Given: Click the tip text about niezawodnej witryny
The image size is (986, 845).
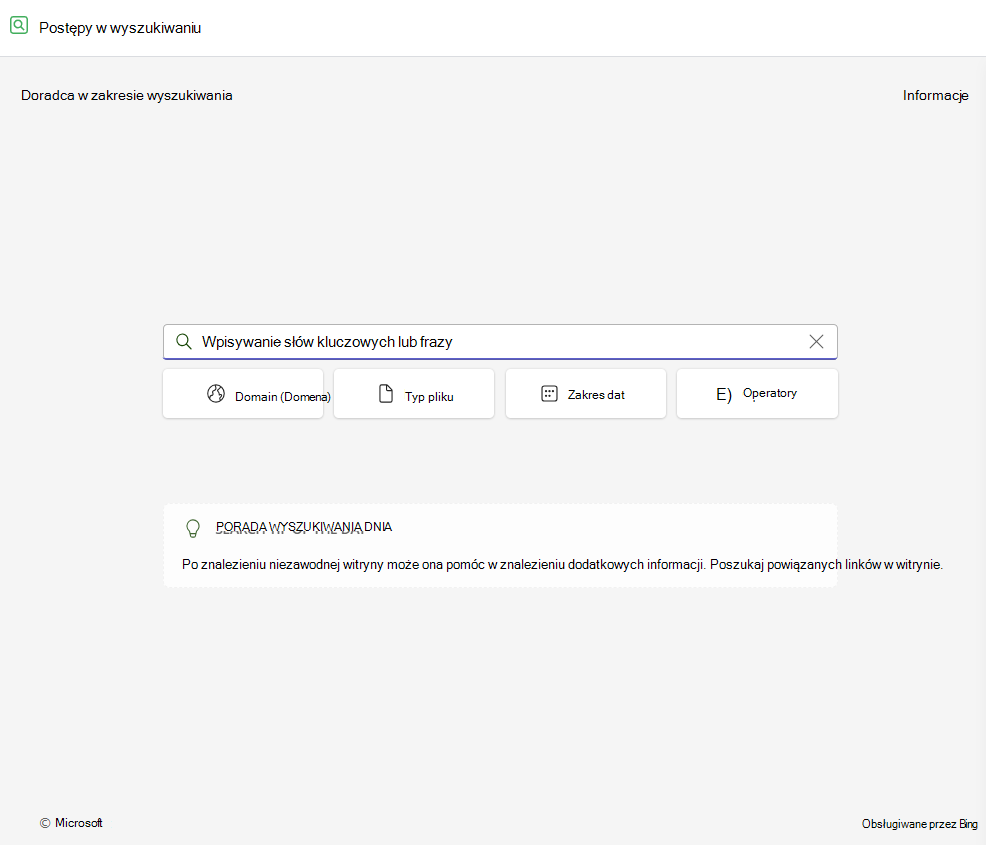Looking at the screenshot, I should (x=562, y=565).
